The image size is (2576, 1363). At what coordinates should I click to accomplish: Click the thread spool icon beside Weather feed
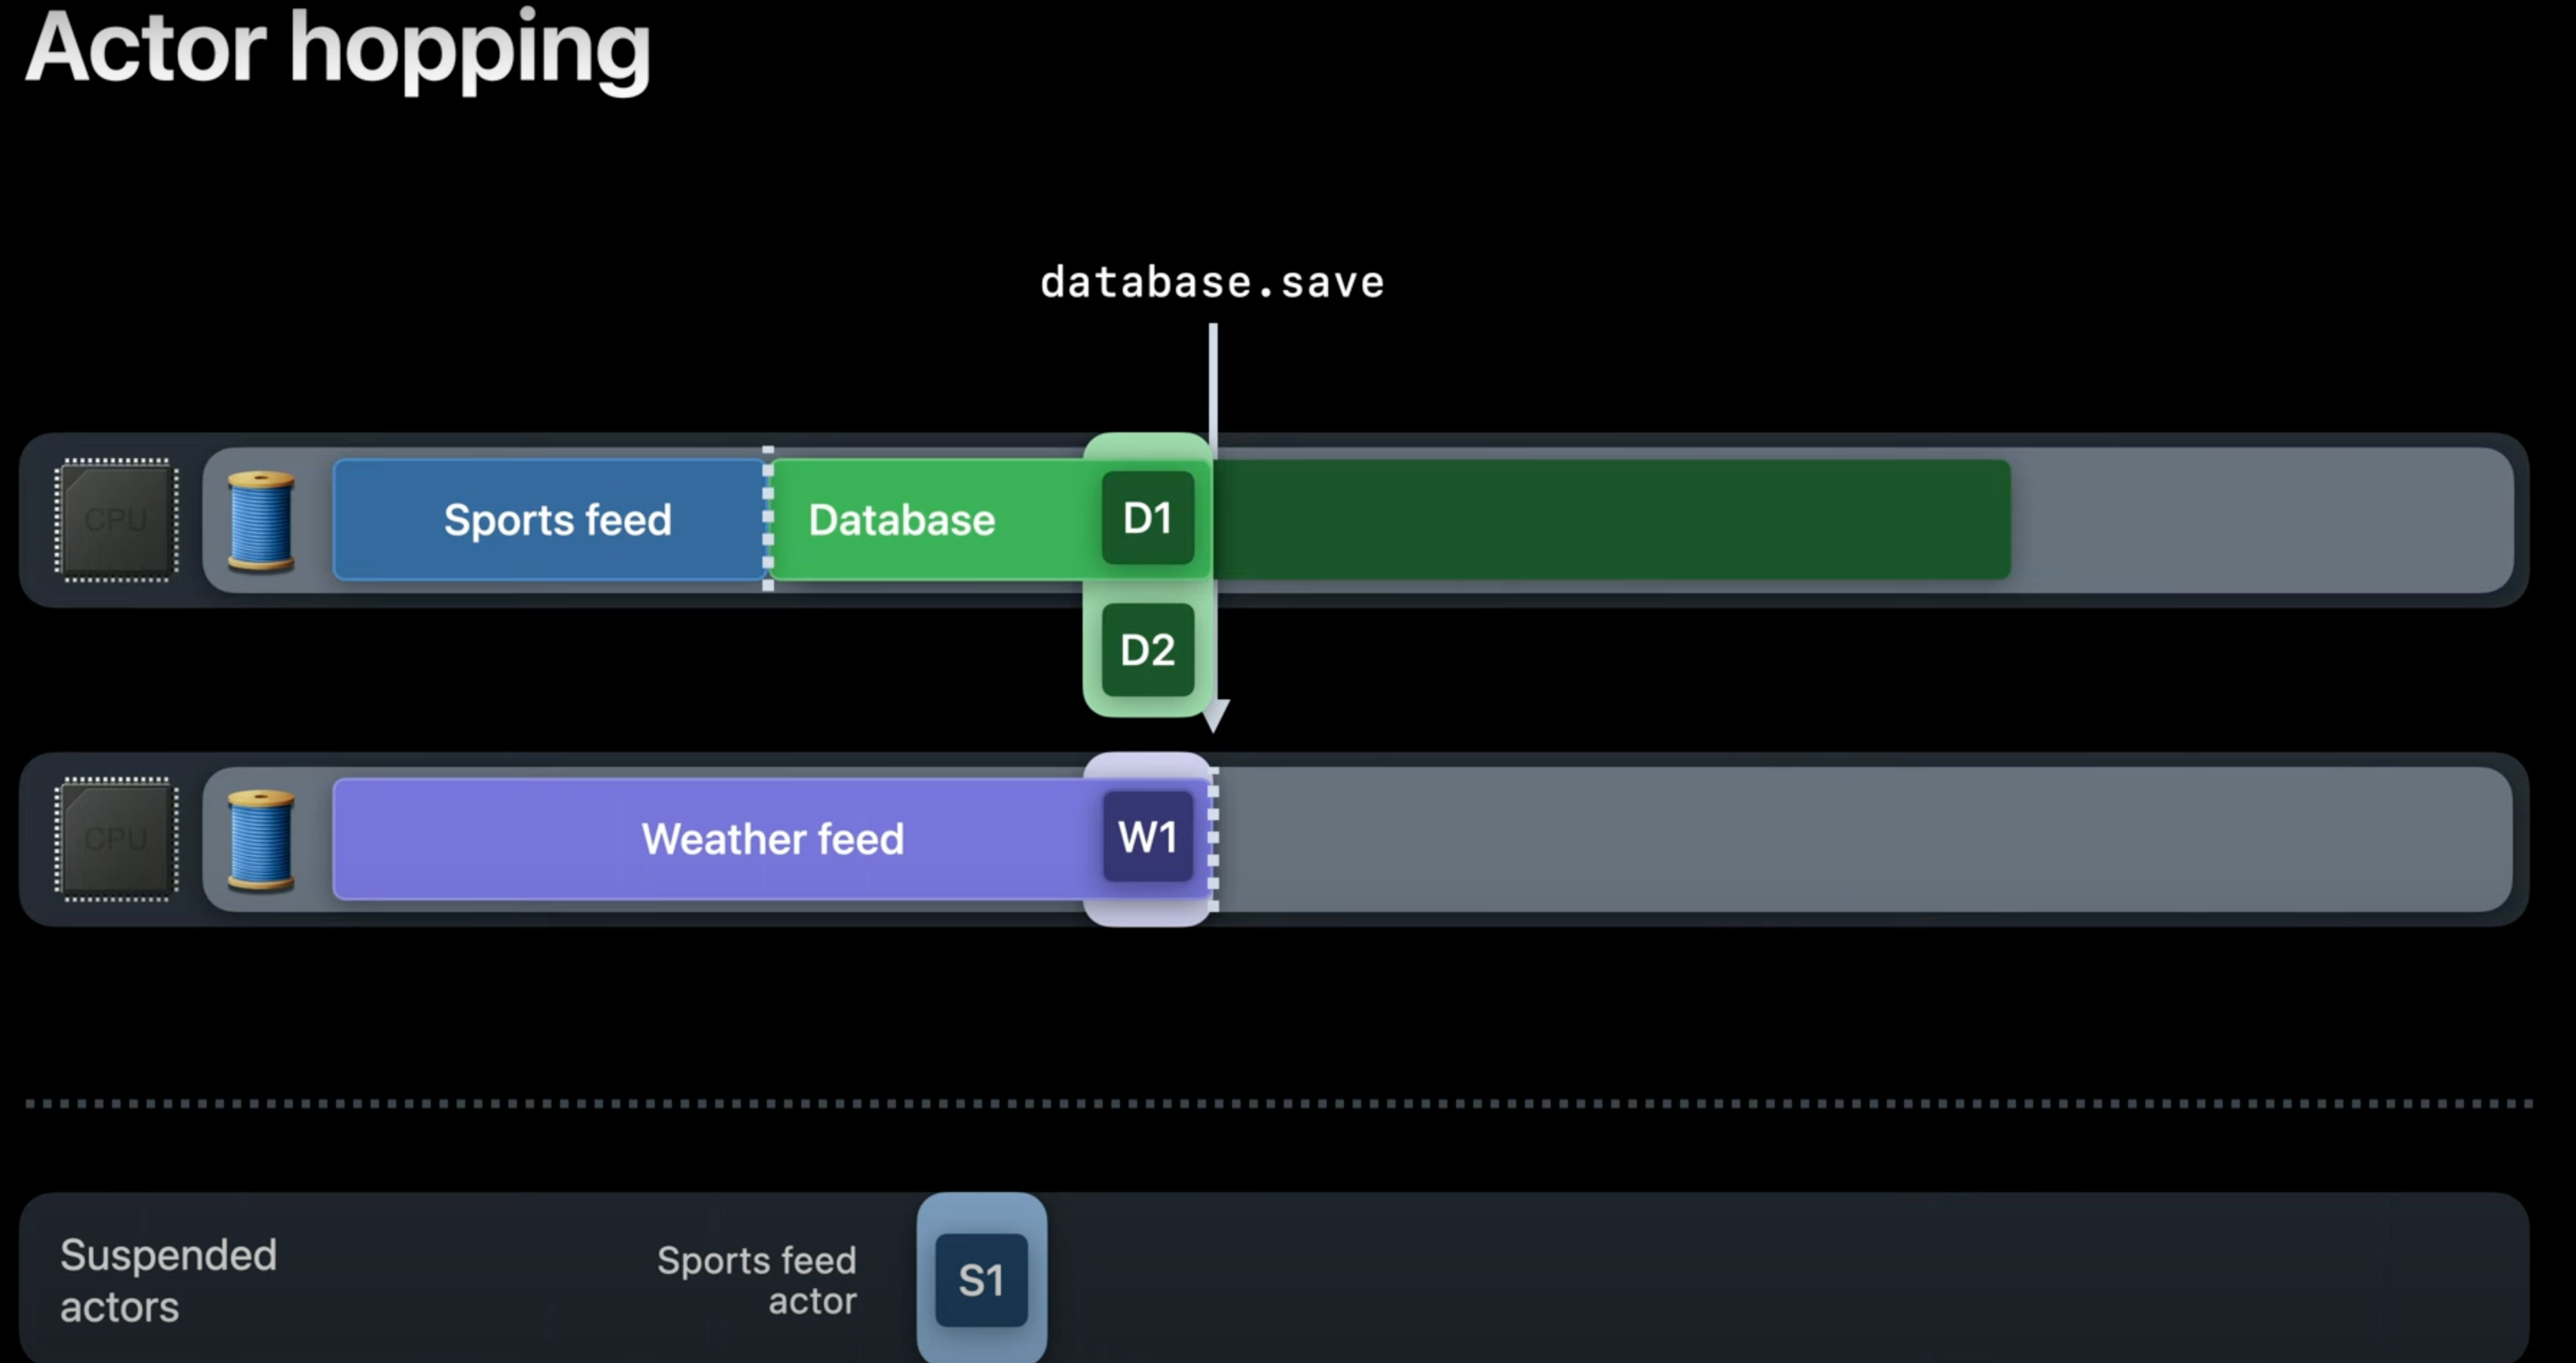pyautogui.click(x=261, y=840)
